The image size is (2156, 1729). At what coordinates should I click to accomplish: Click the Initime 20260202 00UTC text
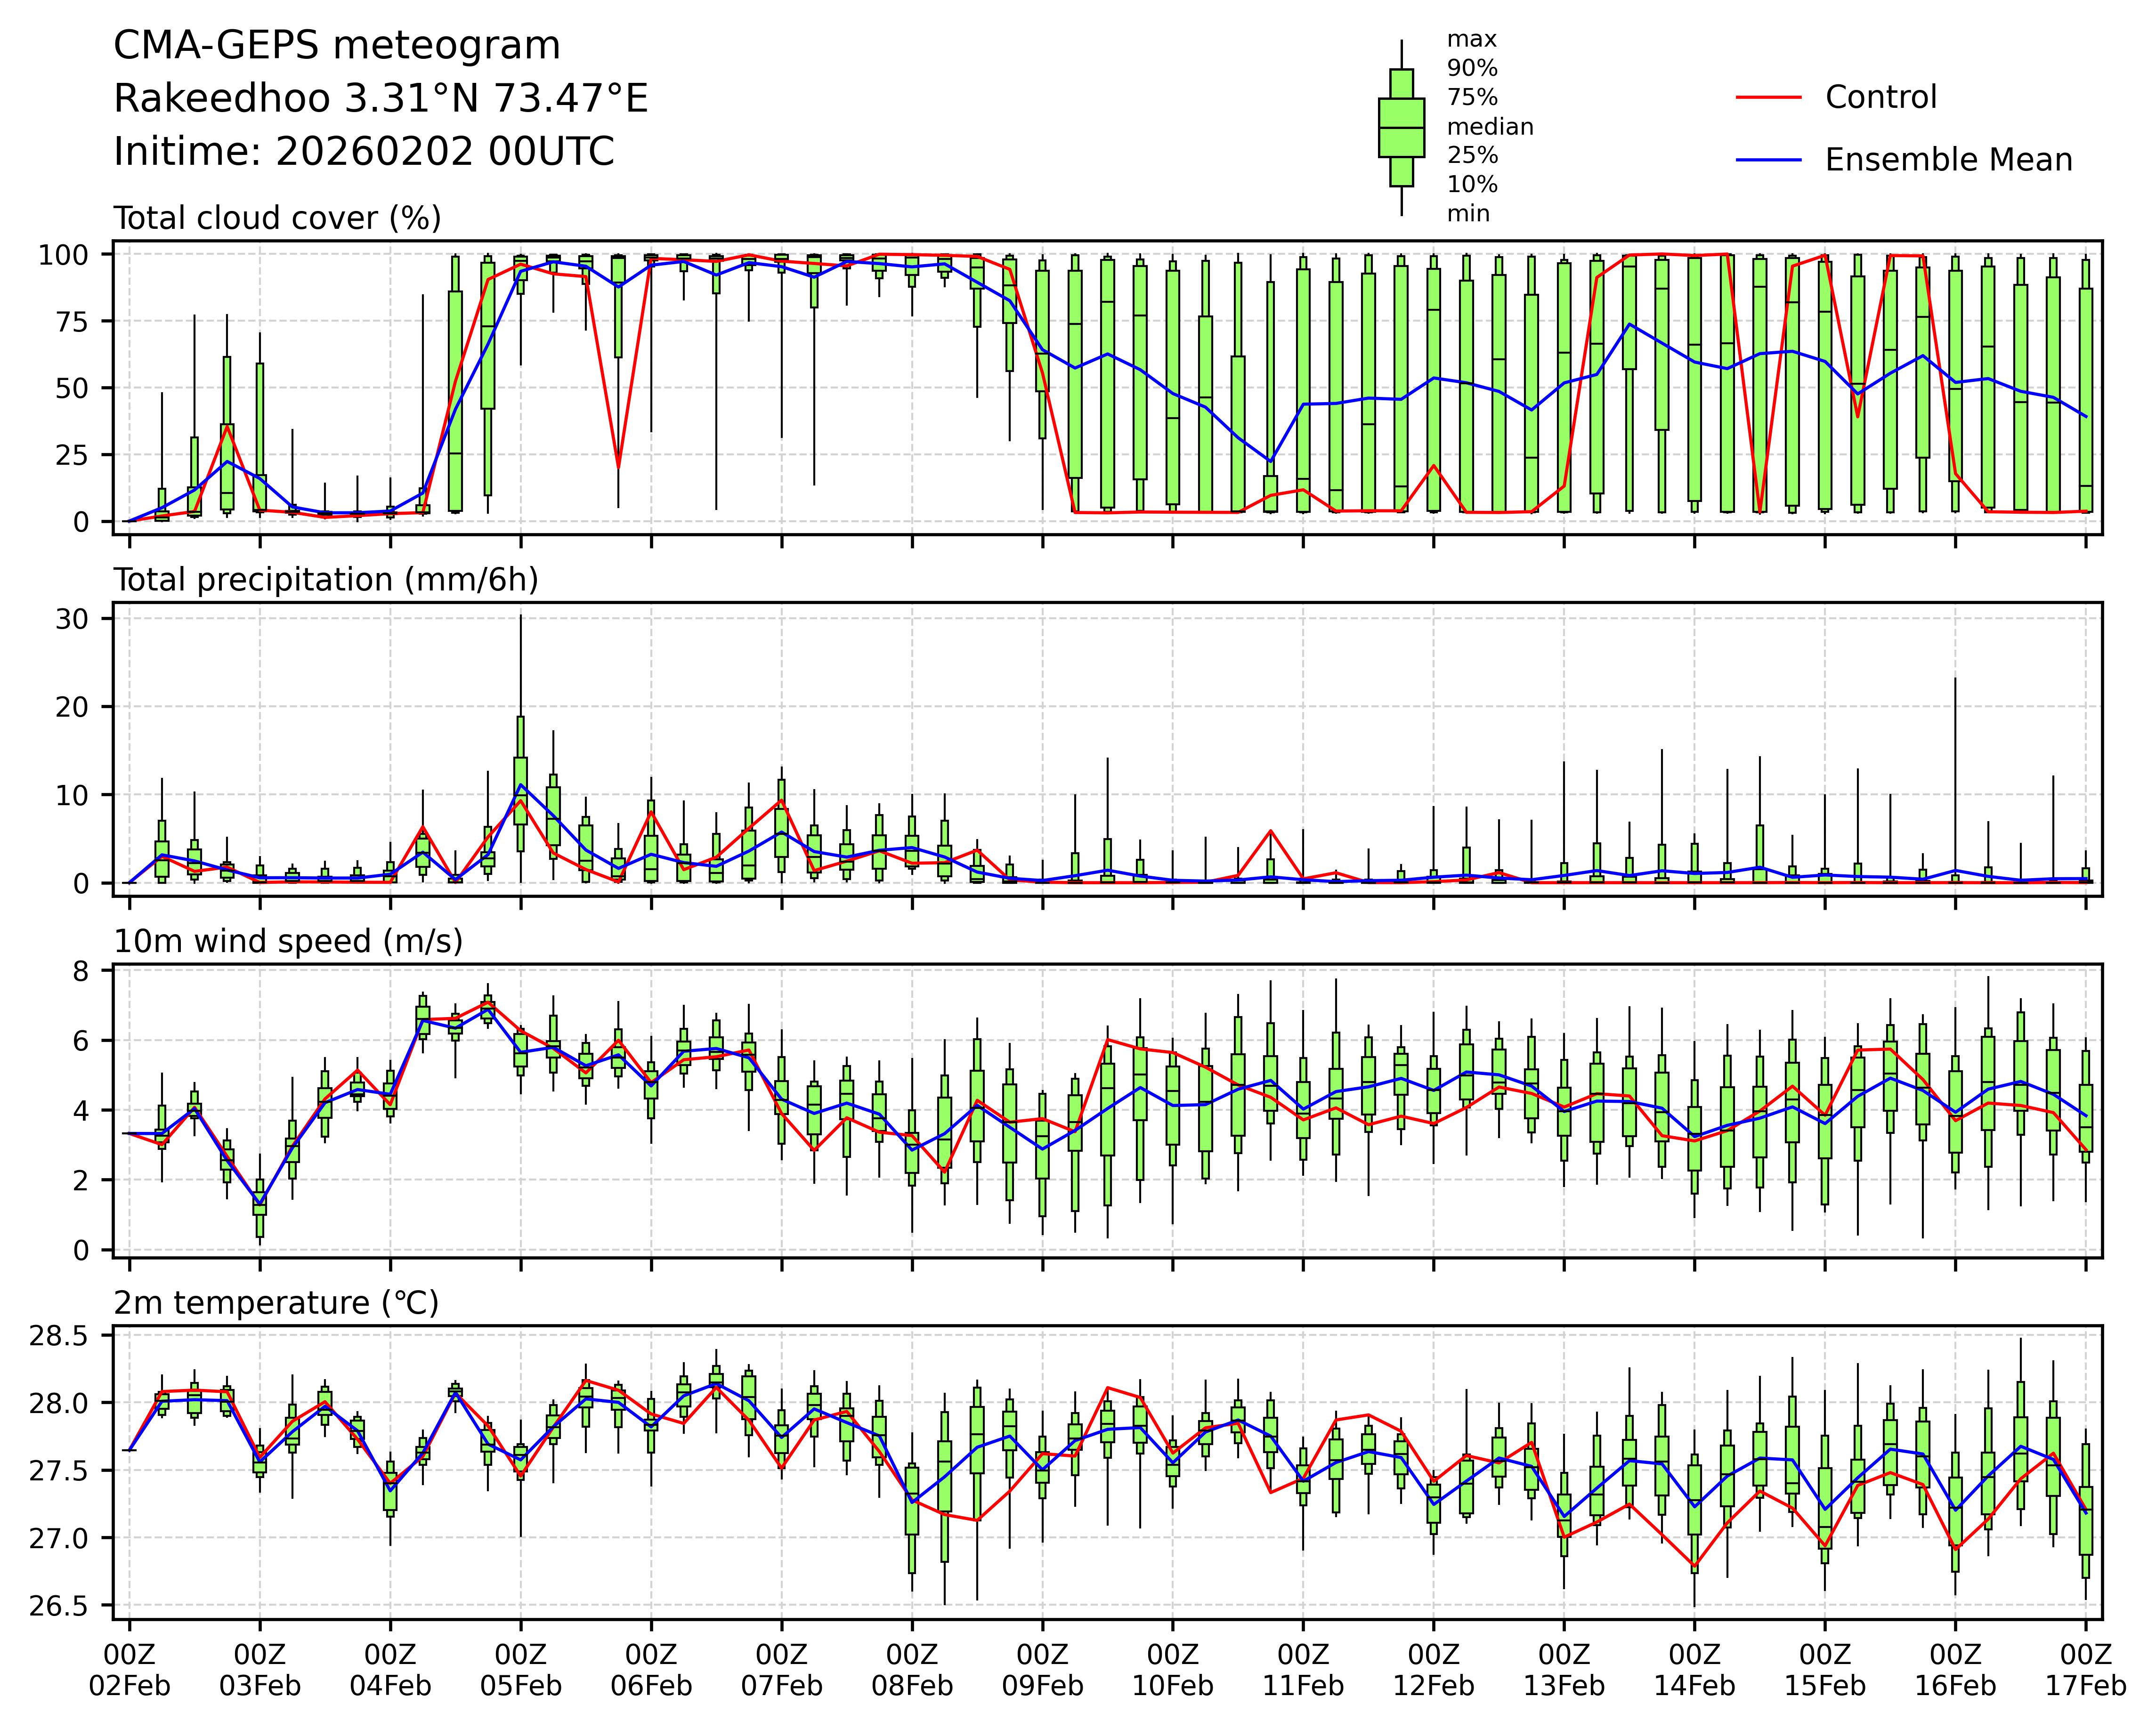[x=364, y=152]
